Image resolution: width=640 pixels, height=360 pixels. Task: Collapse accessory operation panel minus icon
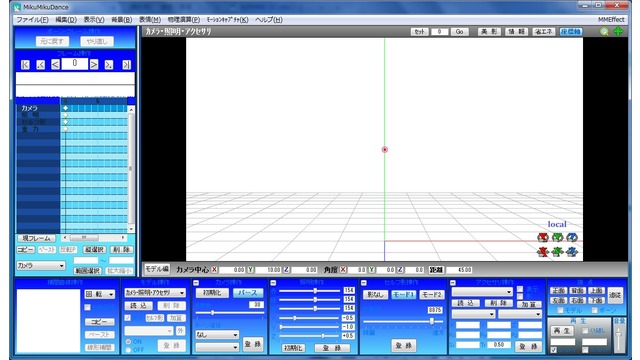[x=453, y=283]
